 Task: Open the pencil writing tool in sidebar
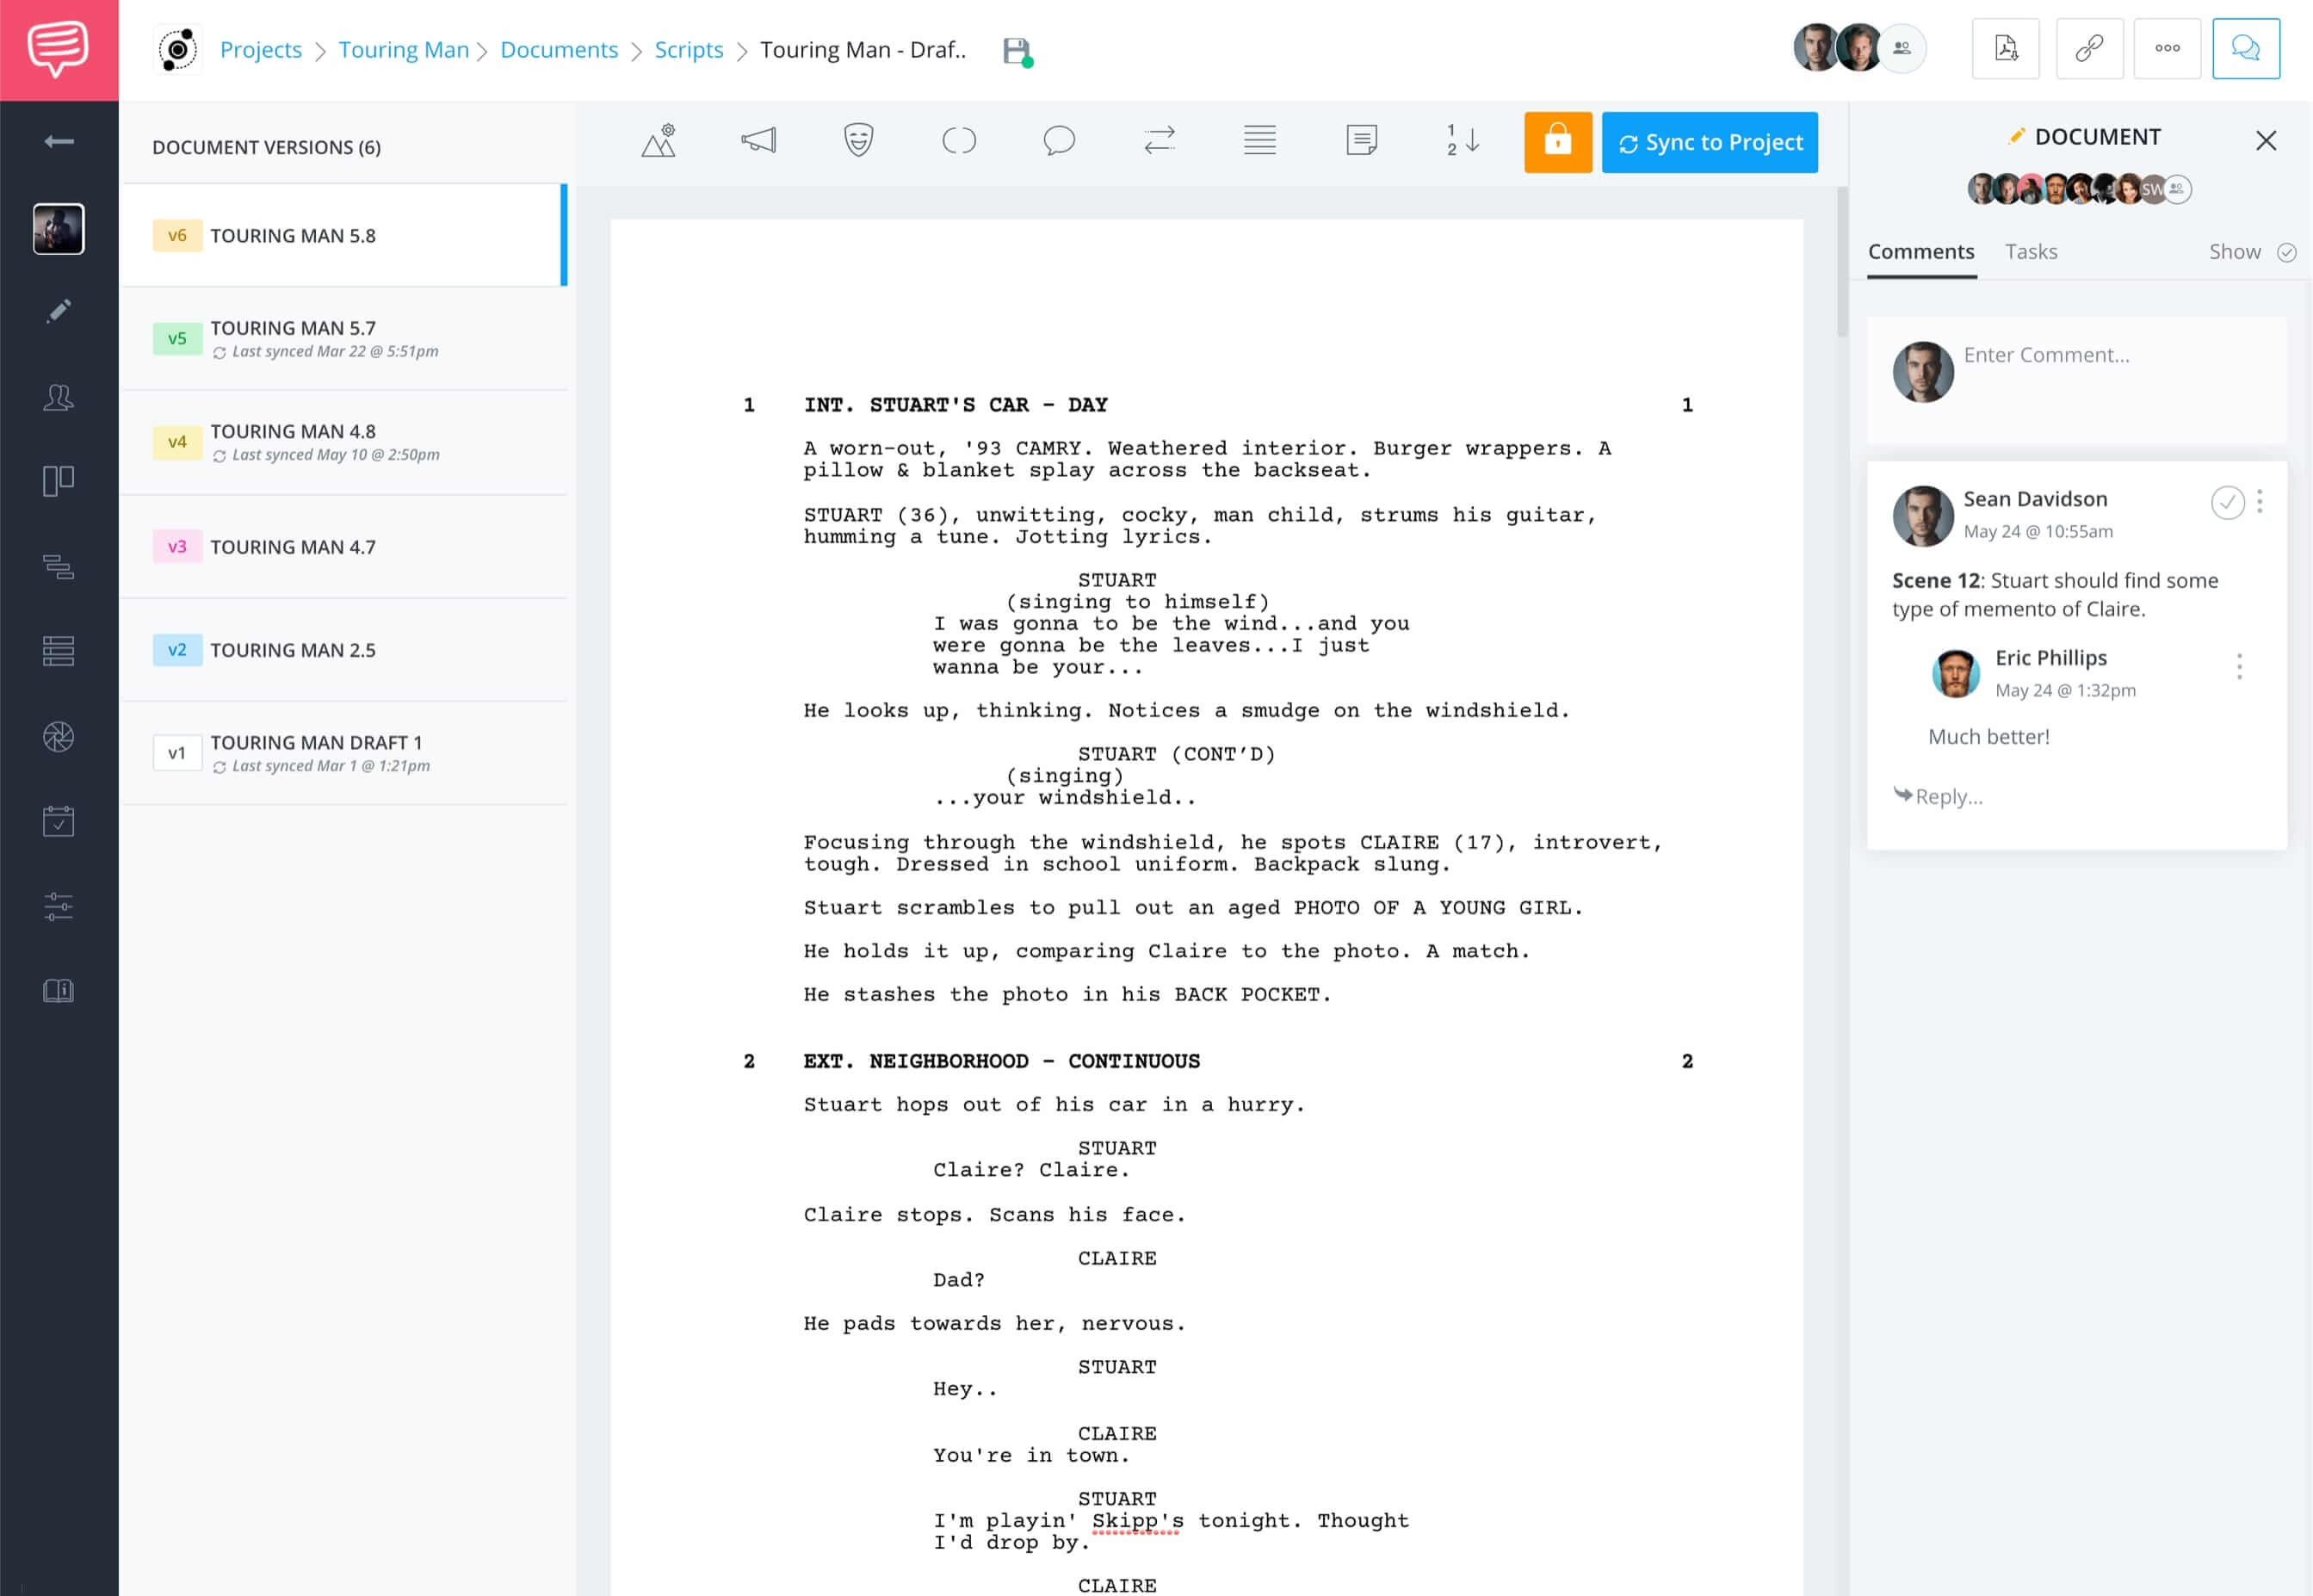point(59,311)
